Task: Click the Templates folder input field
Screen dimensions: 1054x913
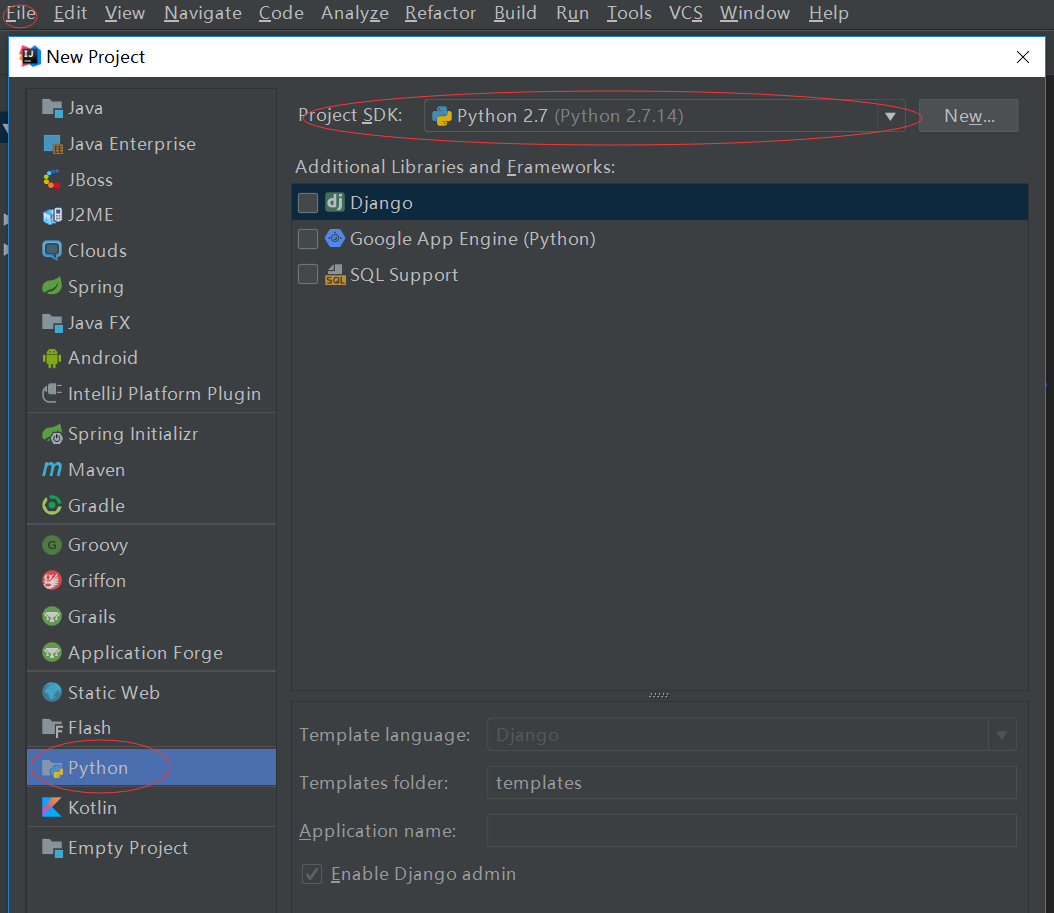Action: point(752,783)
